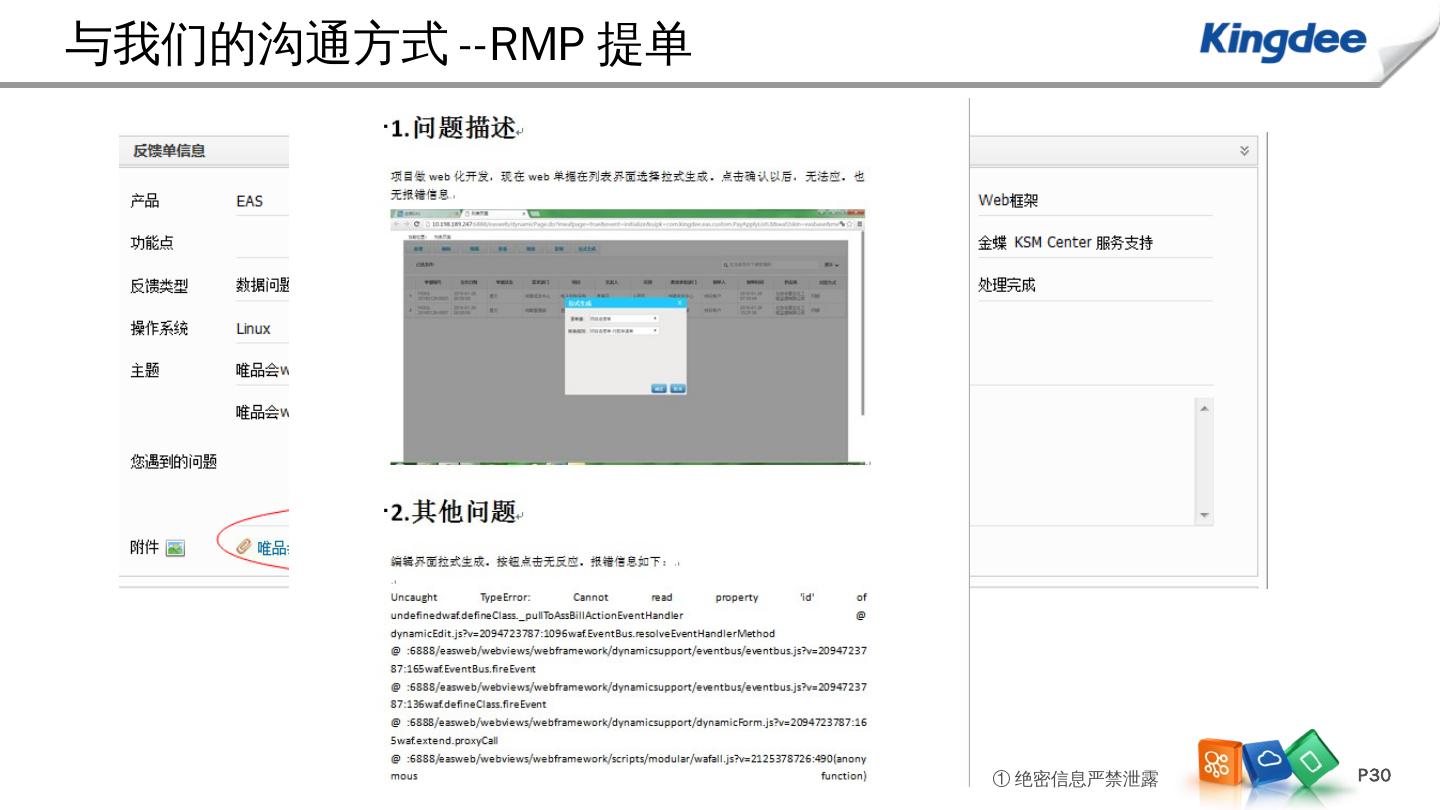Click the confirm button in popup dialog

coord(659,388)
